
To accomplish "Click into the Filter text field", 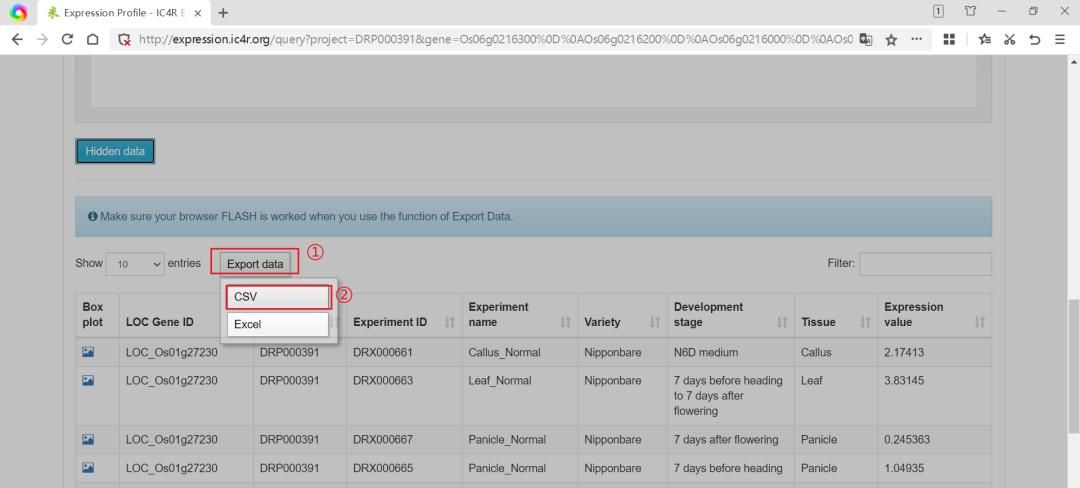I will [925, 264].
